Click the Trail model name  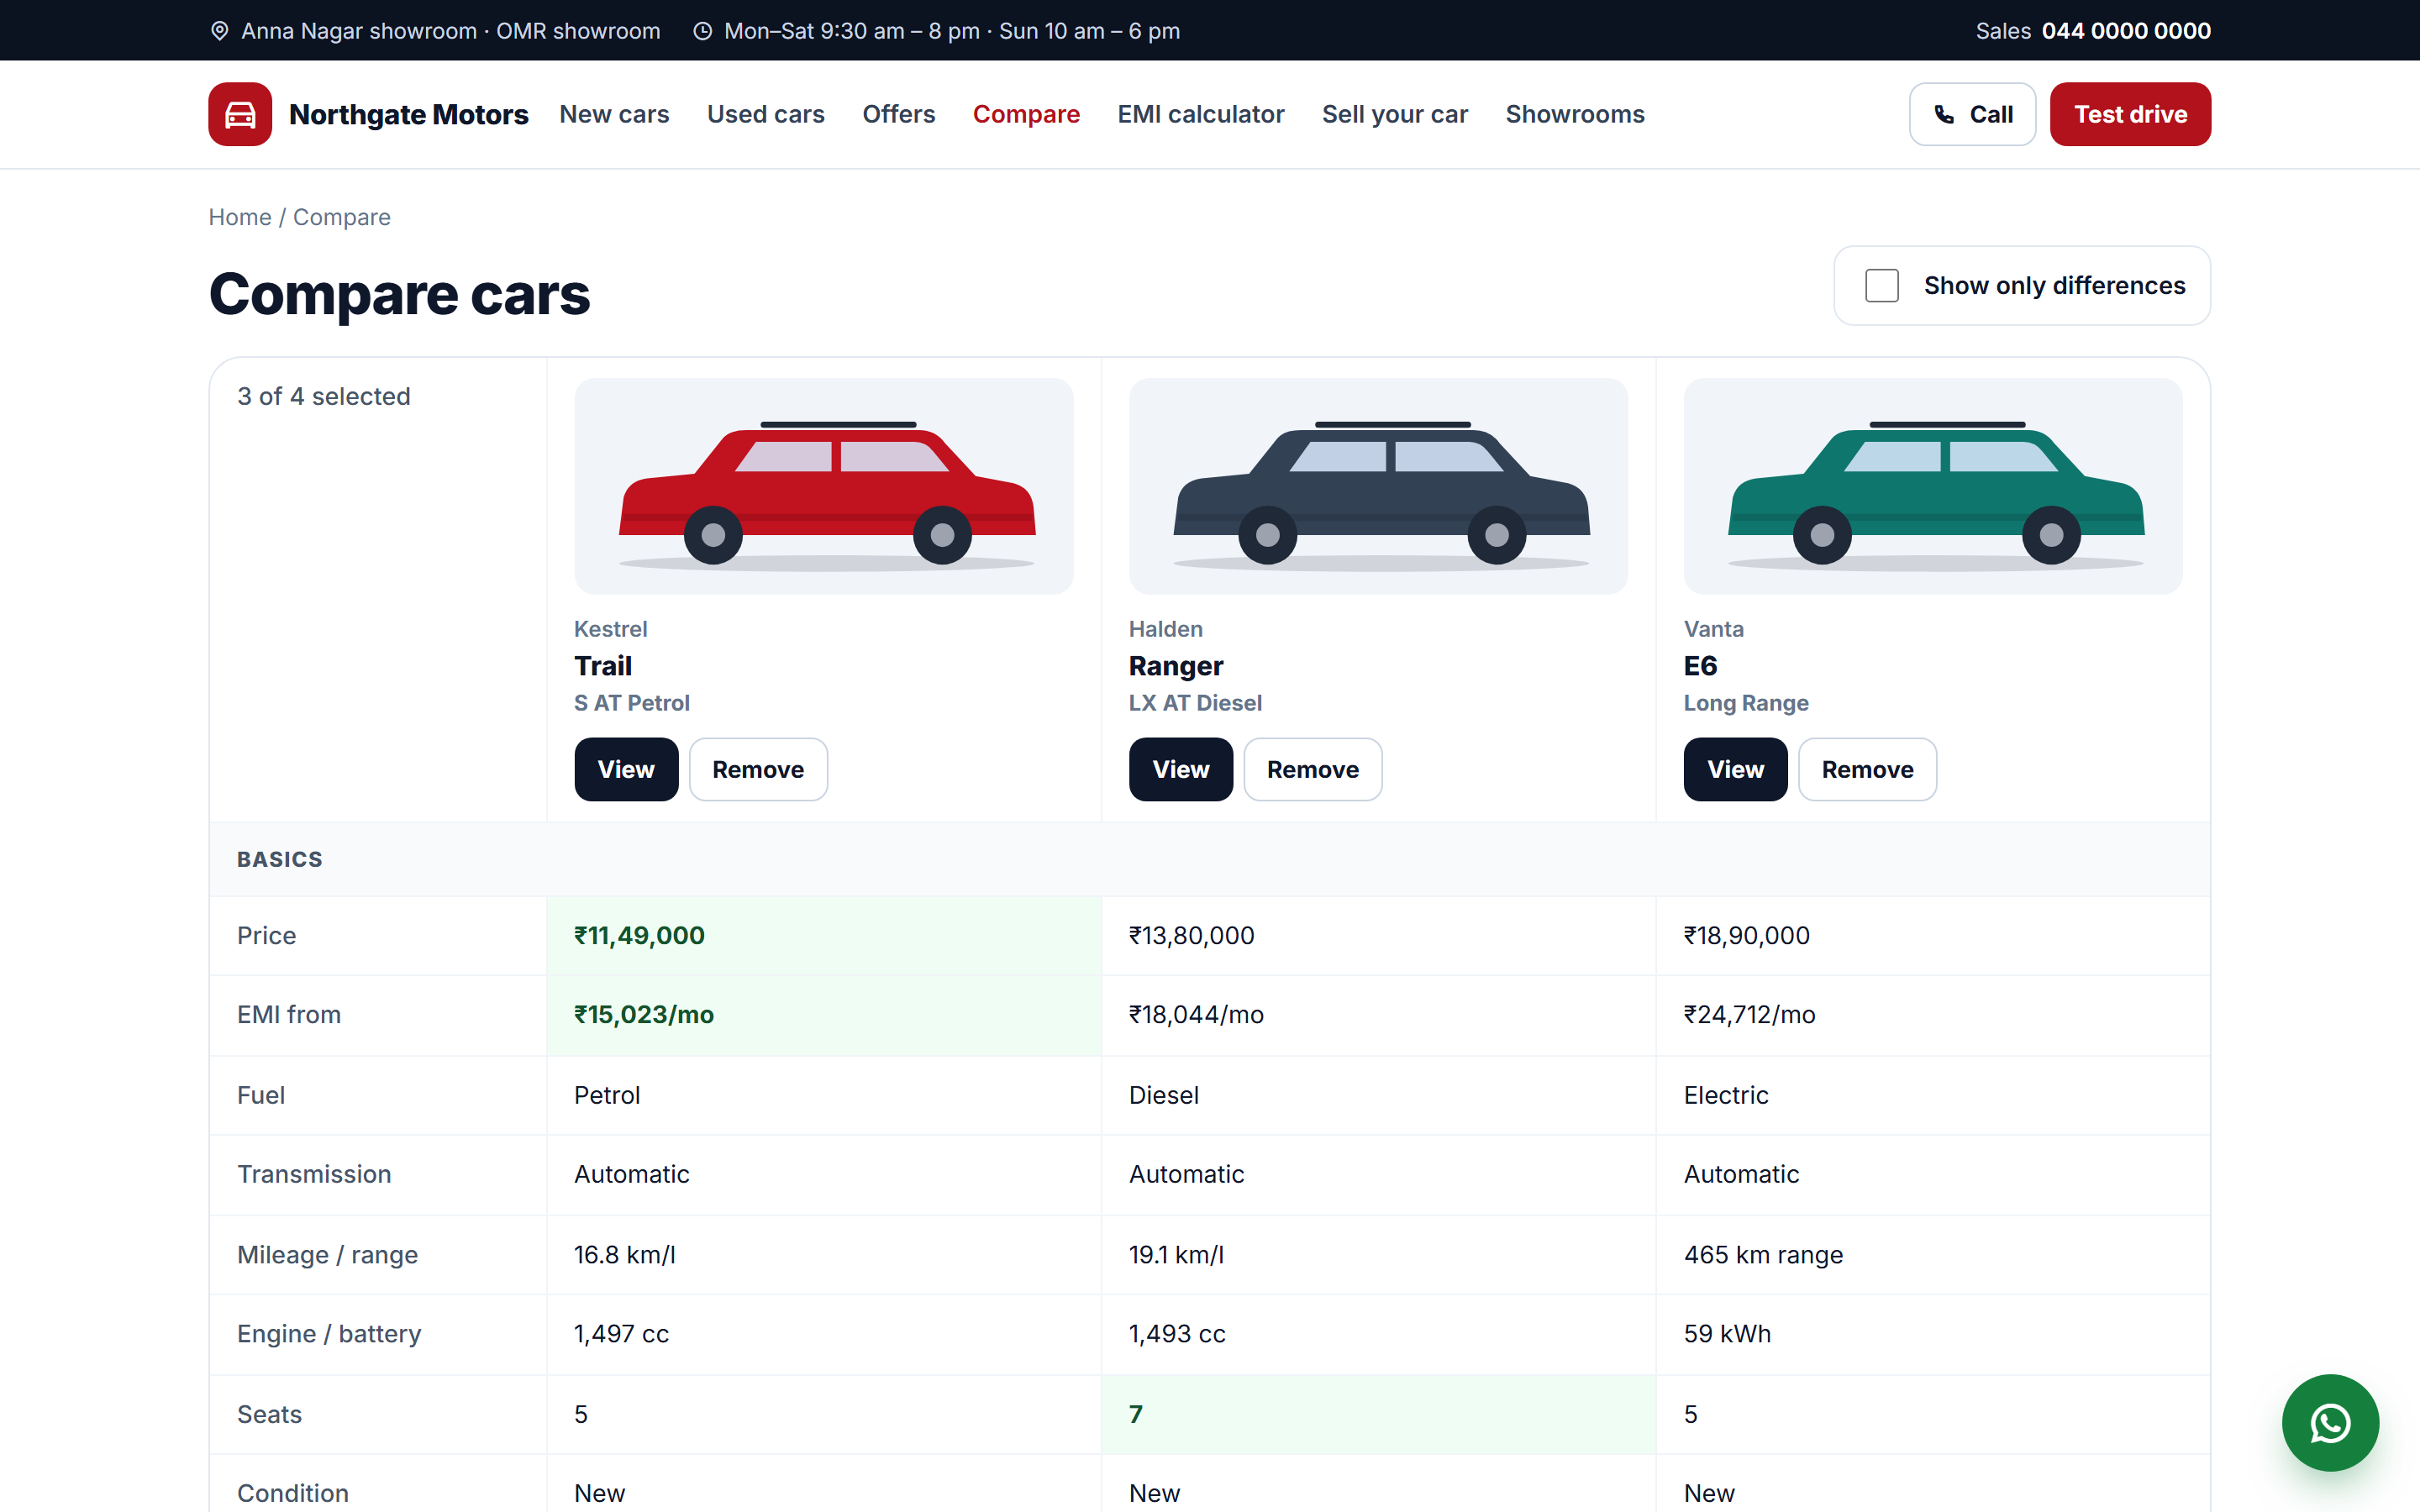pos(603,666)
